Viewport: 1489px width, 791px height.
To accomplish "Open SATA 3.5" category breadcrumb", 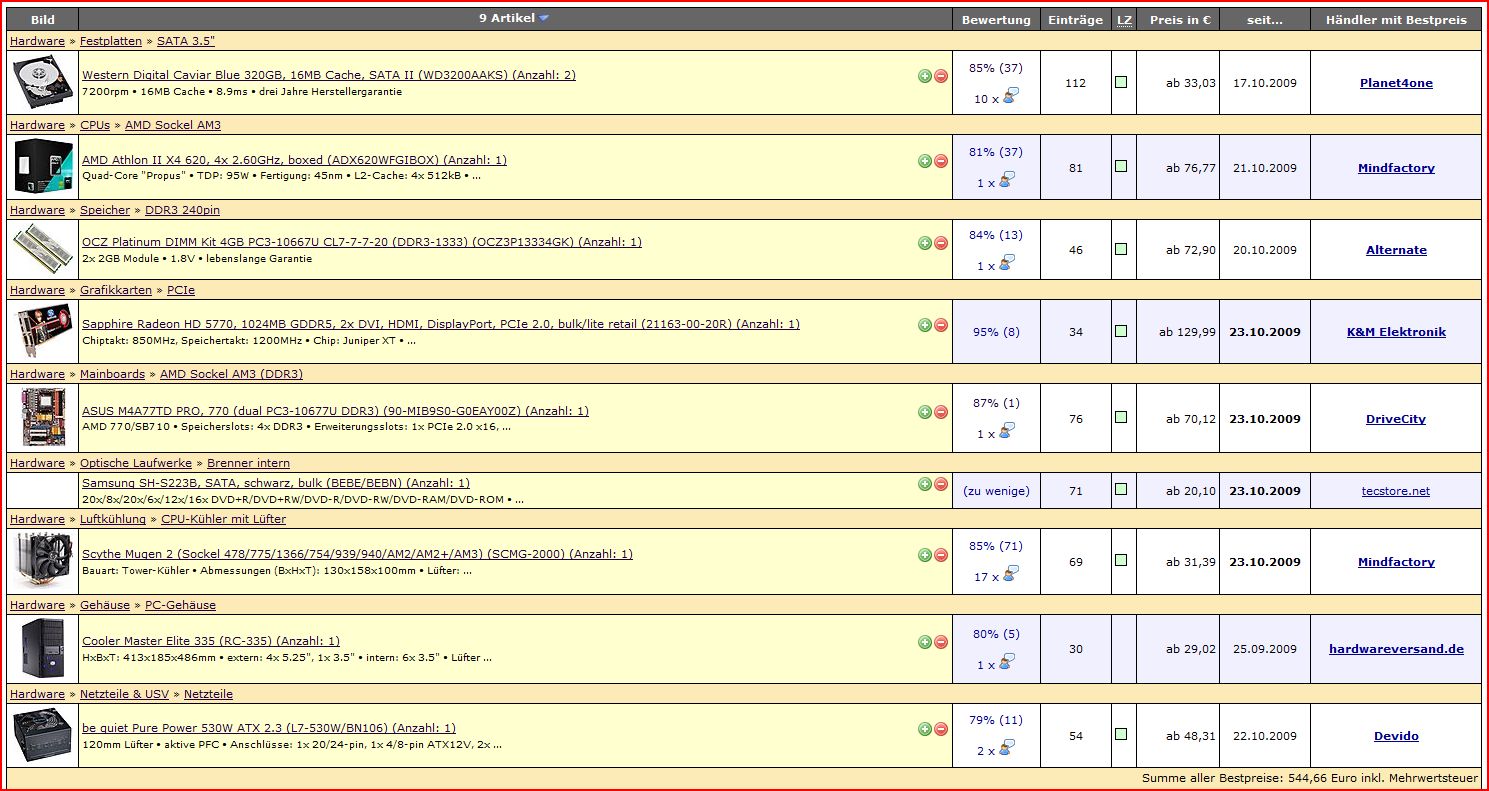I will 186,41.
